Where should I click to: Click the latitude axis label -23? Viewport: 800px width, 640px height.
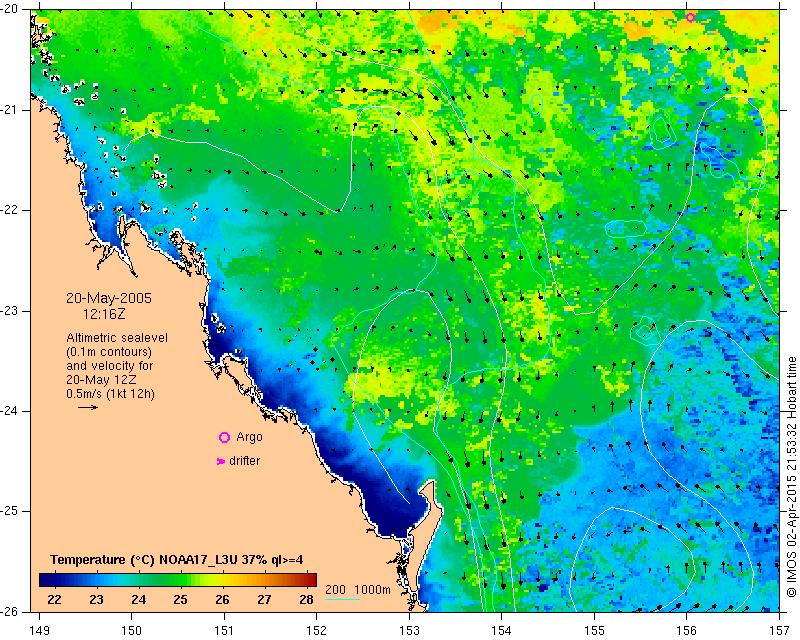tap(10, 311)
